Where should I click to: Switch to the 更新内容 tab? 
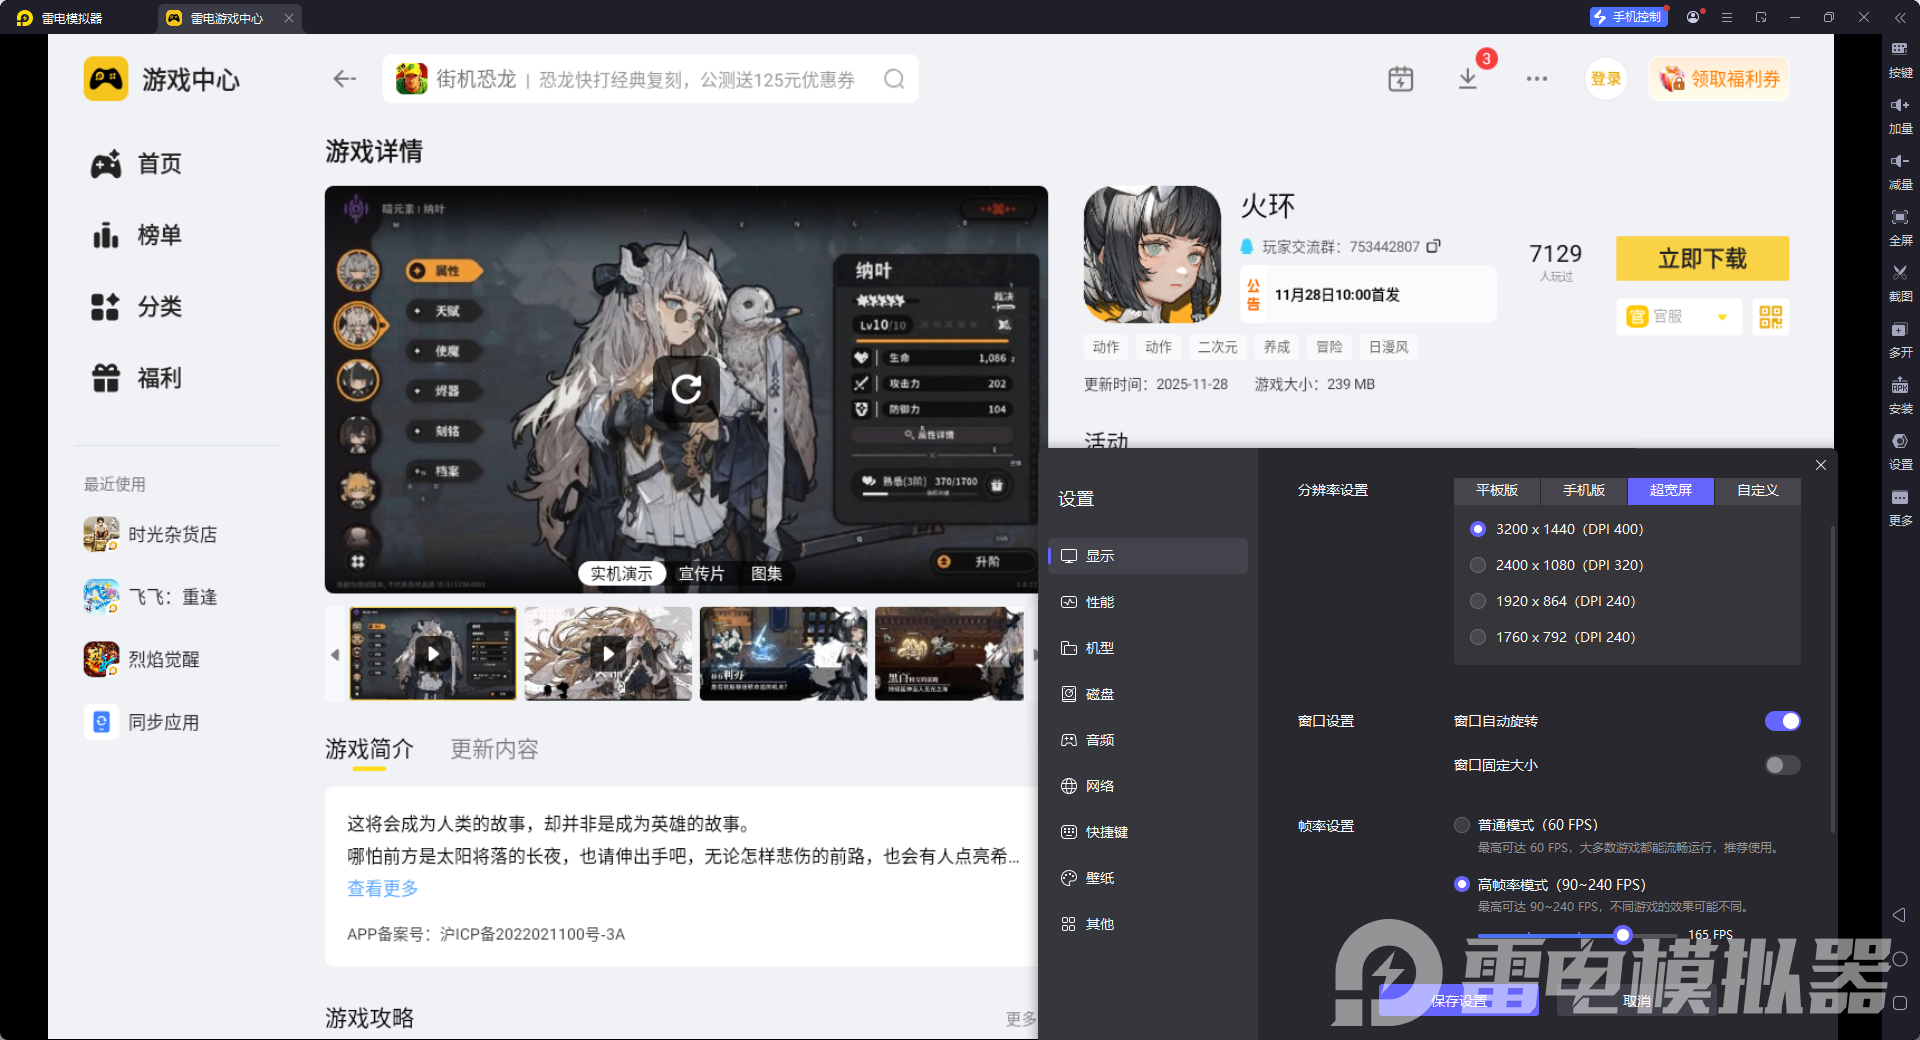(x=493, y=749)
